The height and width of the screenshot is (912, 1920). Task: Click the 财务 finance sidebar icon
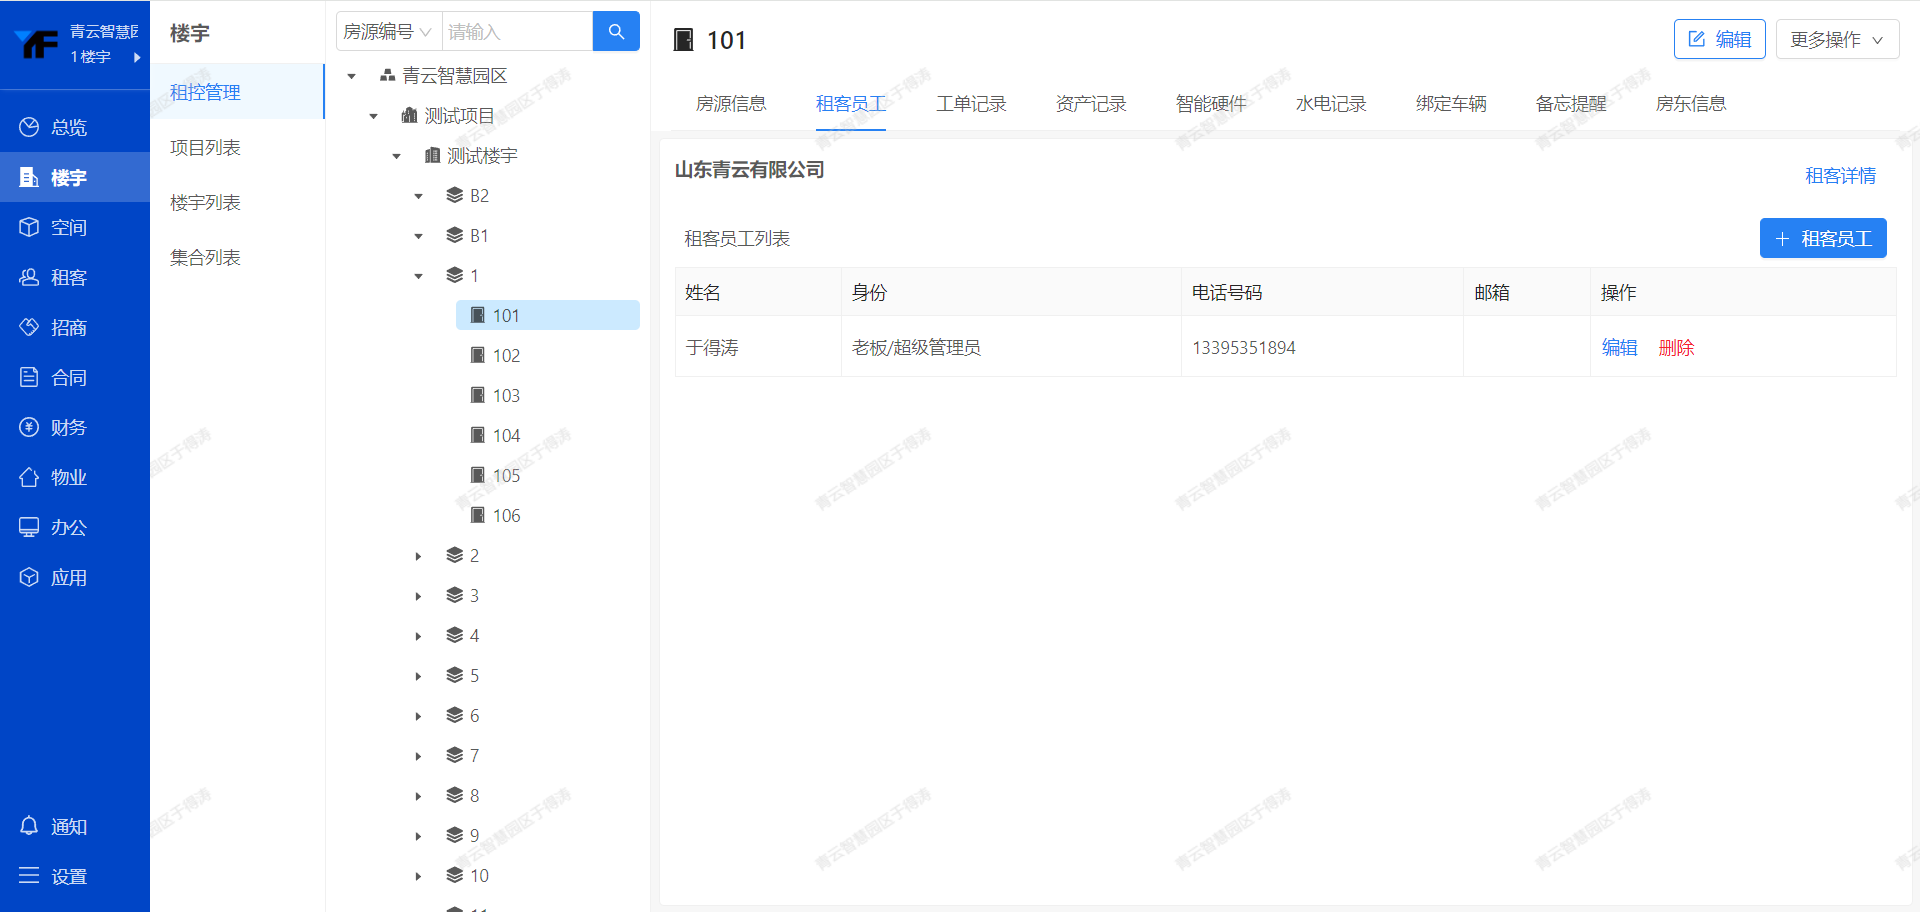29,427
